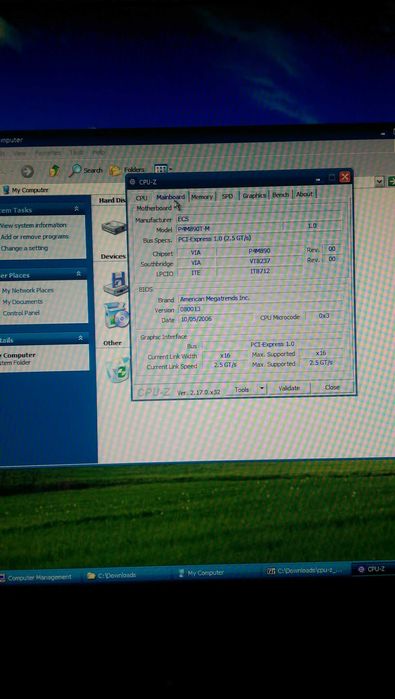Open Control Panel link
Viewport: 395px width, 699px height.
[21, 313]
